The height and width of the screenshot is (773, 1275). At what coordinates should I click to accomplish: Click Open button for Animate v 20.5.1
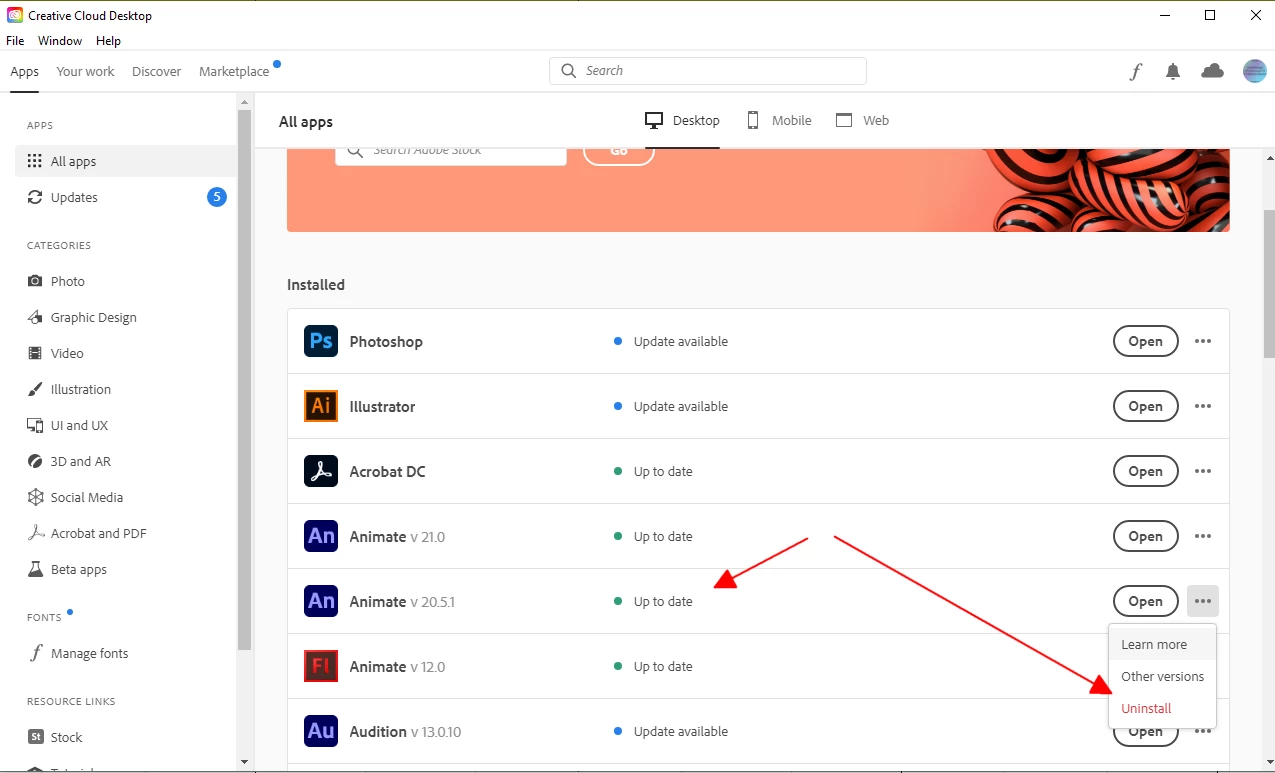1145,601
